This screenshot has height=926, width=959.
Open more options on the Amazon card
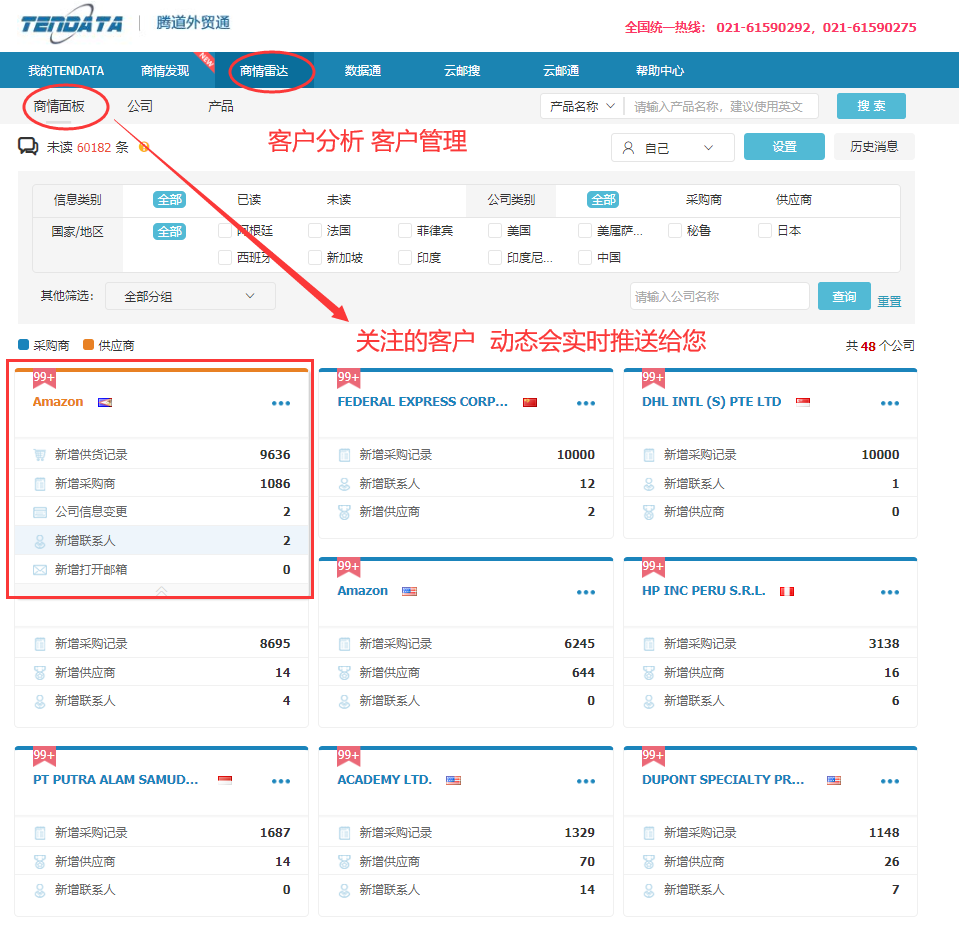pyautogui.click(x=281, y=402)
